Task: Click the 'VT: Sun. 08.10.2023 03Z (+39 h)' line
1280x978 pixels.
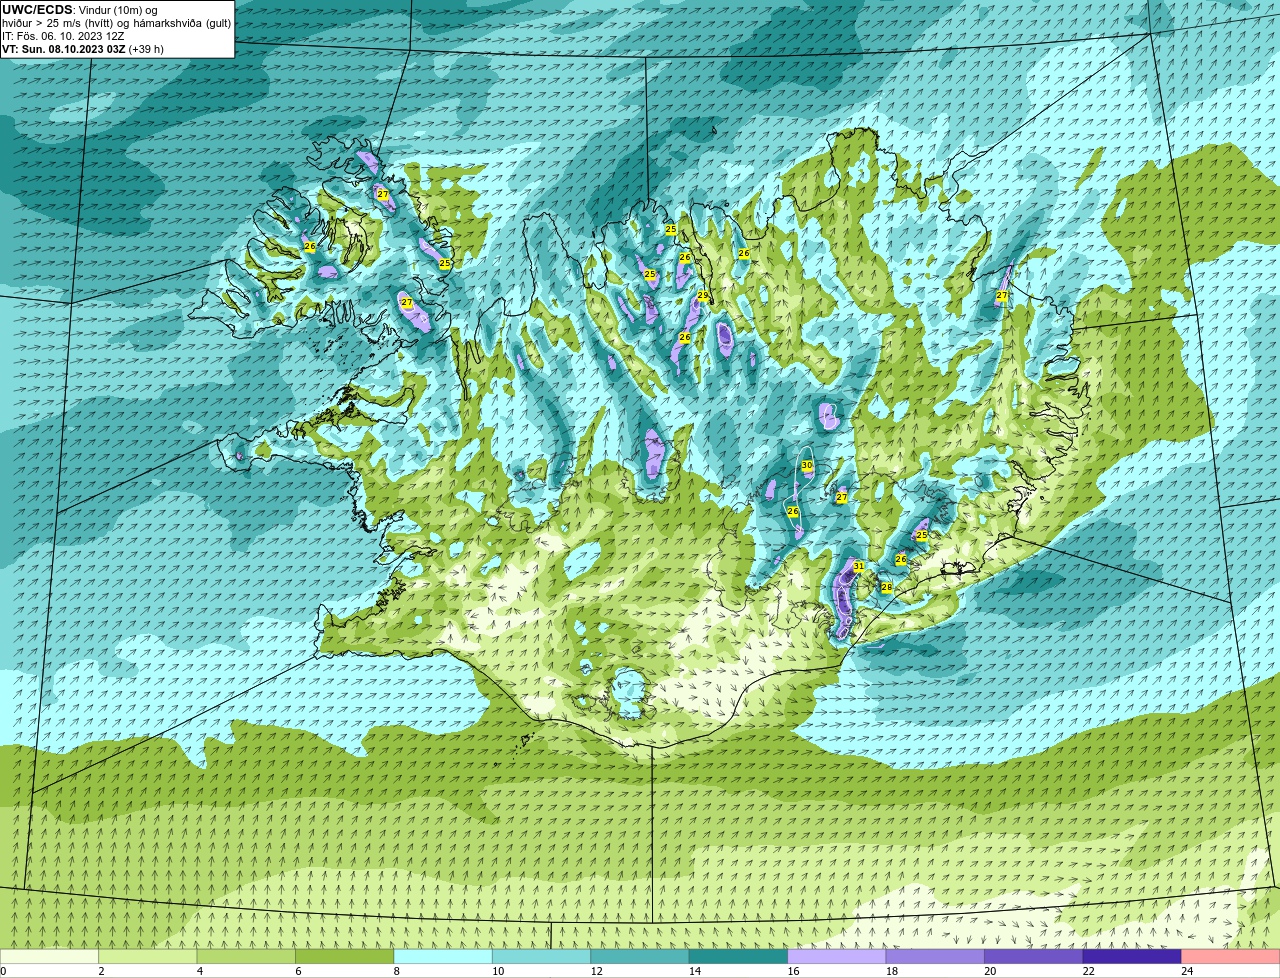Action: pyautogui.click(x=83, y=48)
